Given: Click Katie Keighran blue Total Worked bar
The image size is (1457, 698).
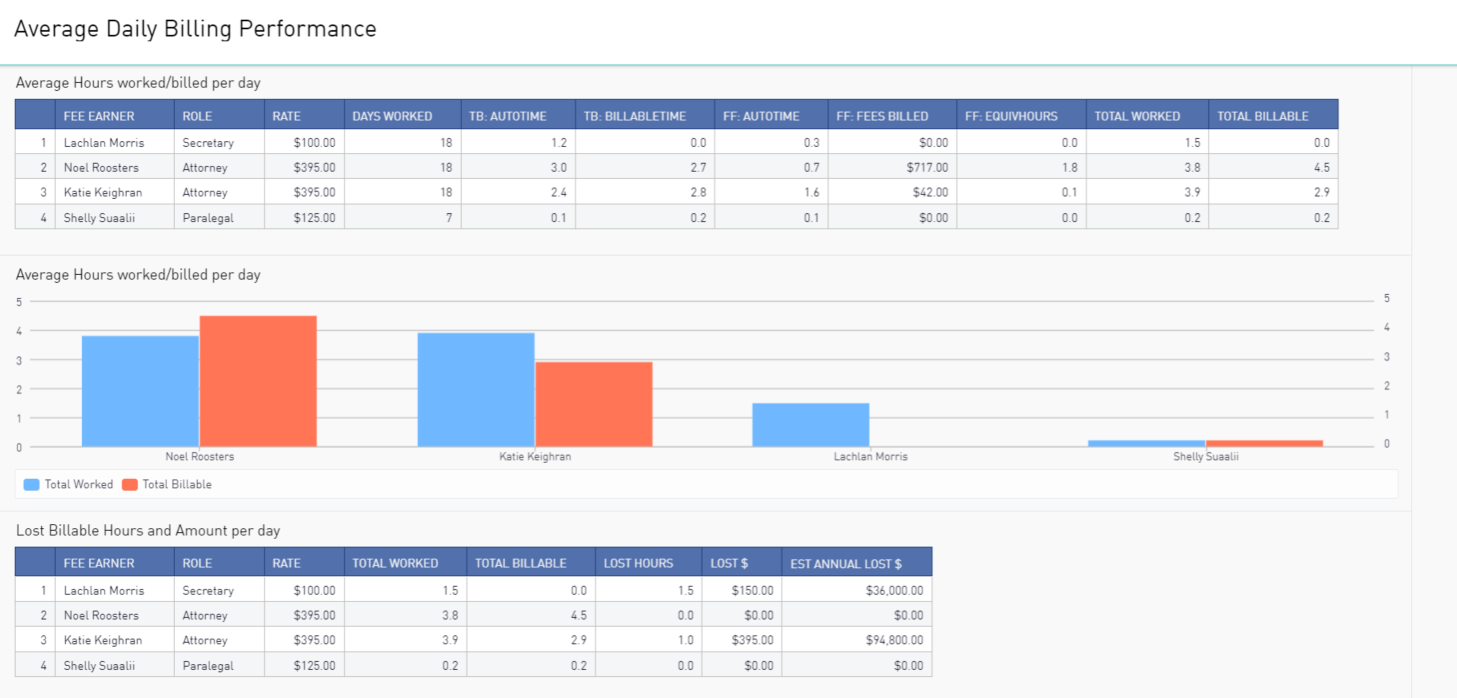Looking at the screenshot, I should 476,390.
